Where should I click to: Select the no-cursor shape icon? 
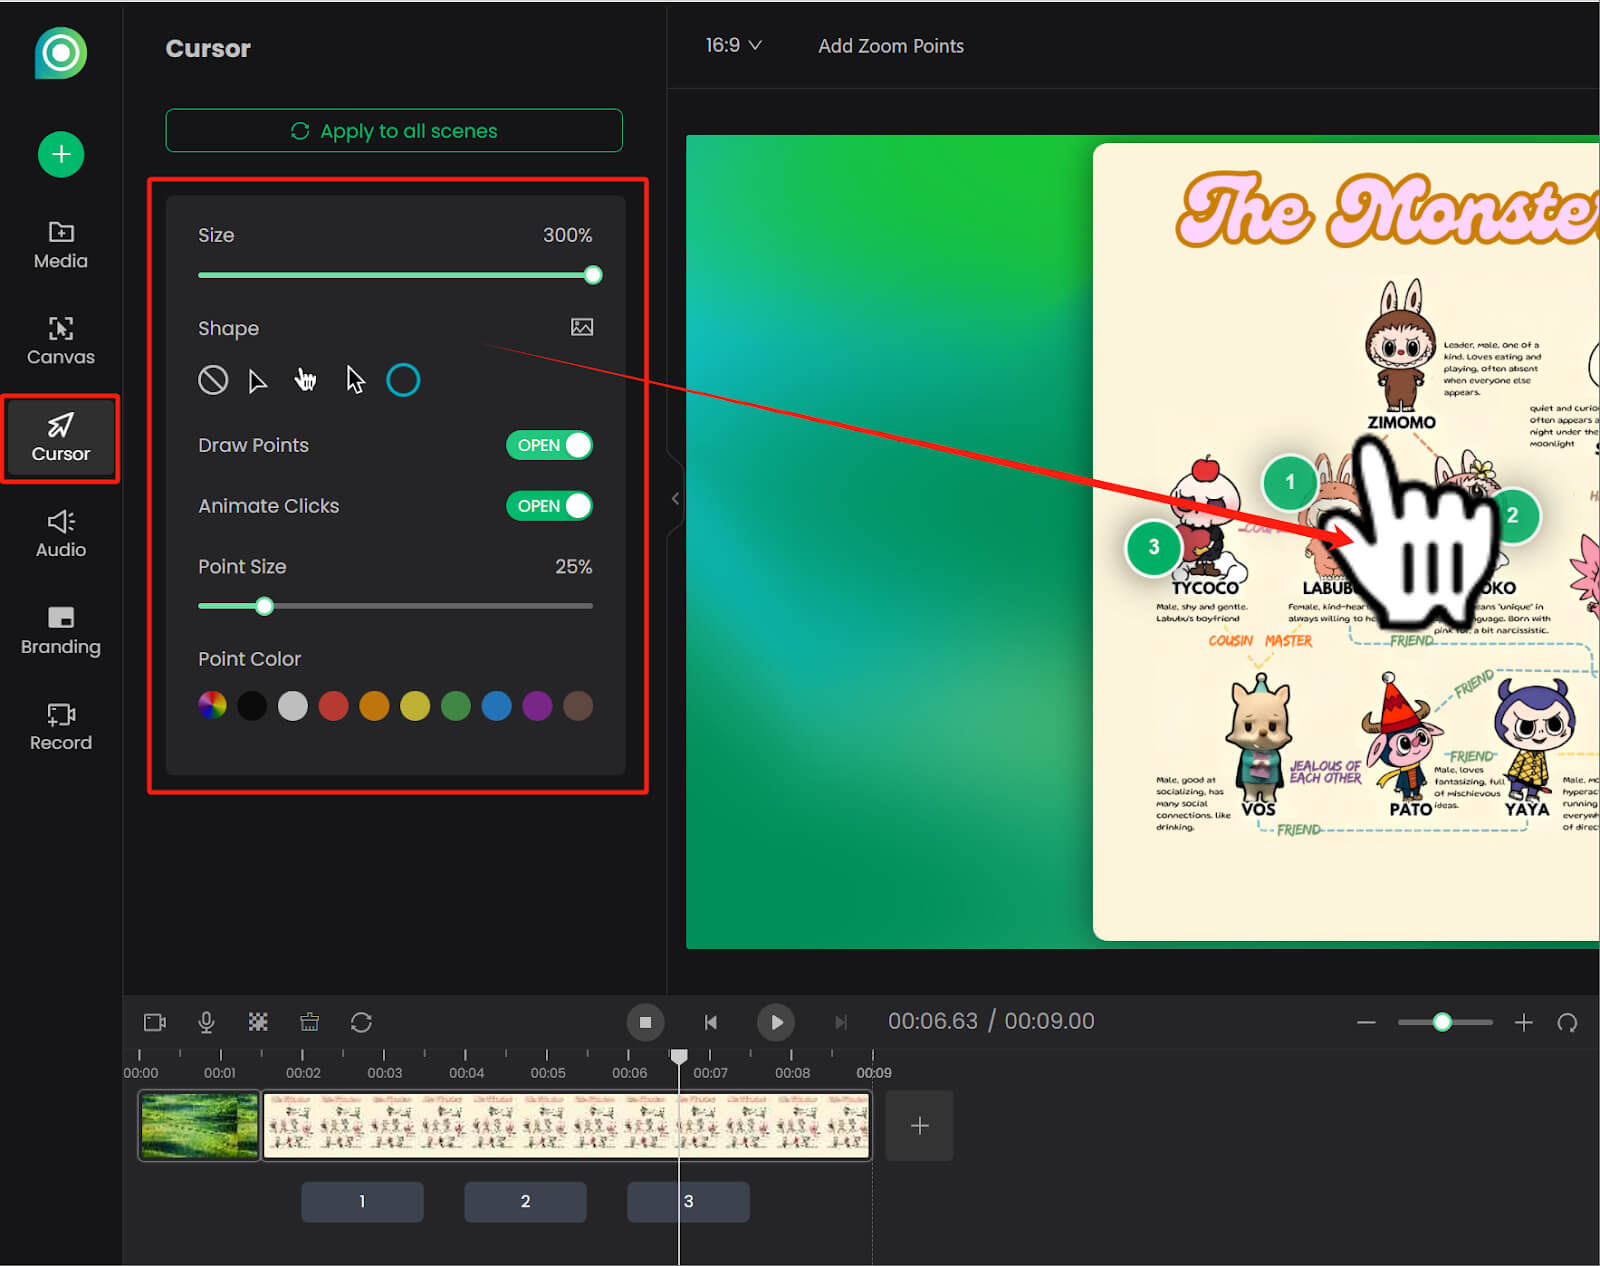point(213,380)
